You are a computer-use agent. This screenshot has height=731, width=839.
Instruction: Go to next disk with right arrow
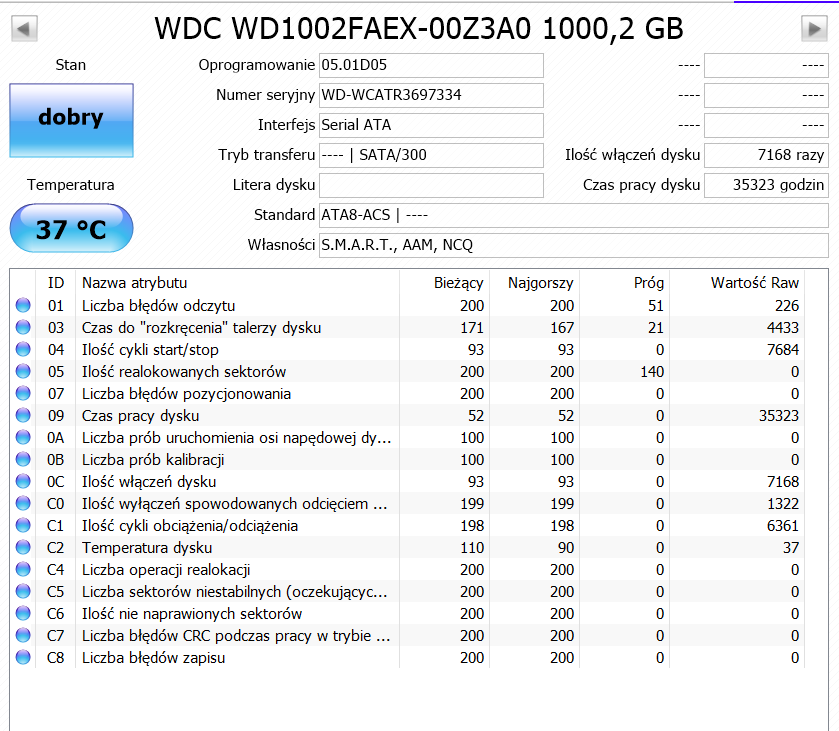pos(814,28)
